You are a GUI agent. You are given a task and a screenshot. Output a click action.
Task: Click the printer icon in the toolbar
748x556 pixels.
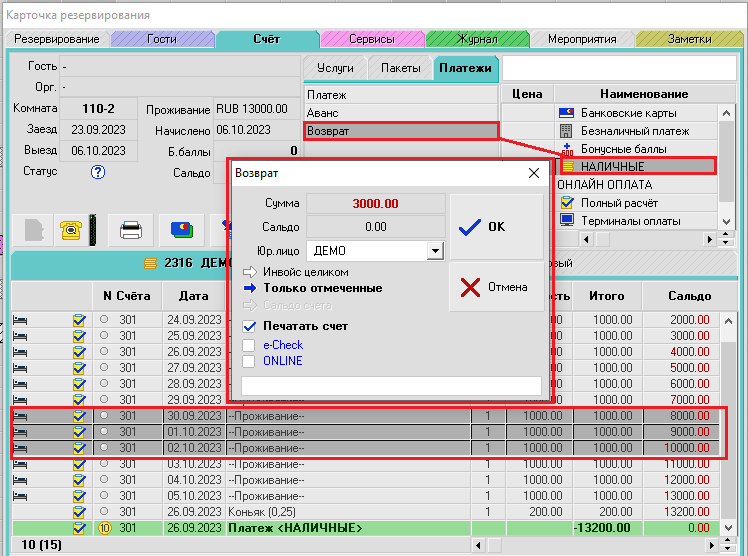pyautogui.click(x=130, y=229)
